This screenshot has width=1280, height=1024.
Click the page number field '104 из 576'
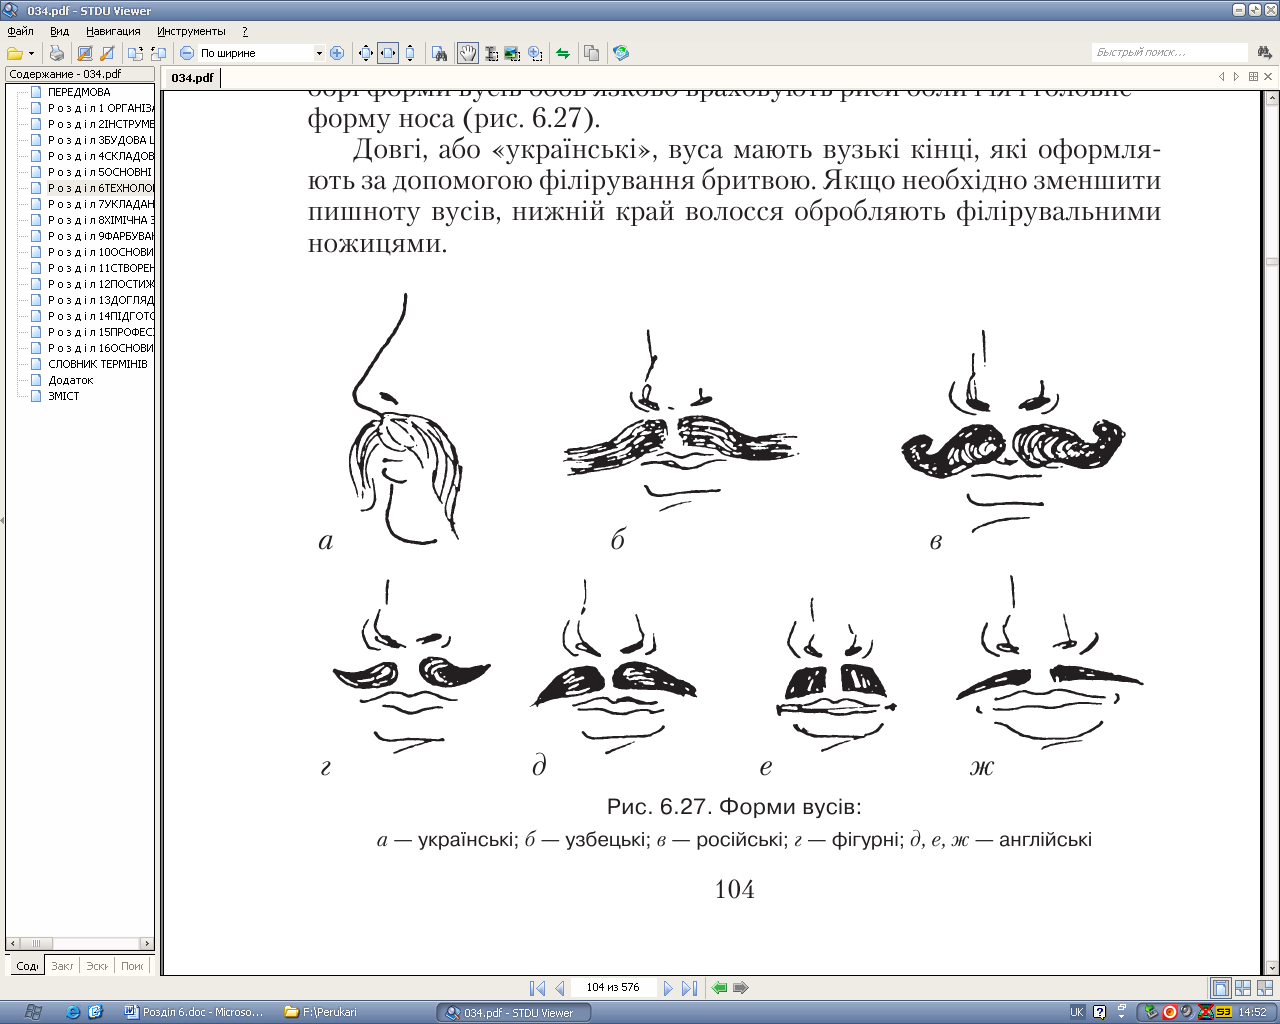(x=613, y=987)
